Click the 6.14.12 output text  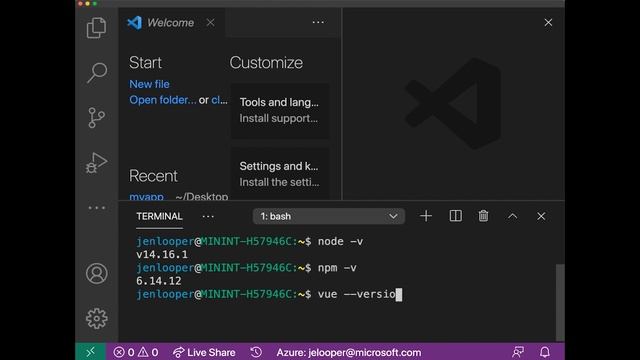pyautogui.click(x=159, y=281)
